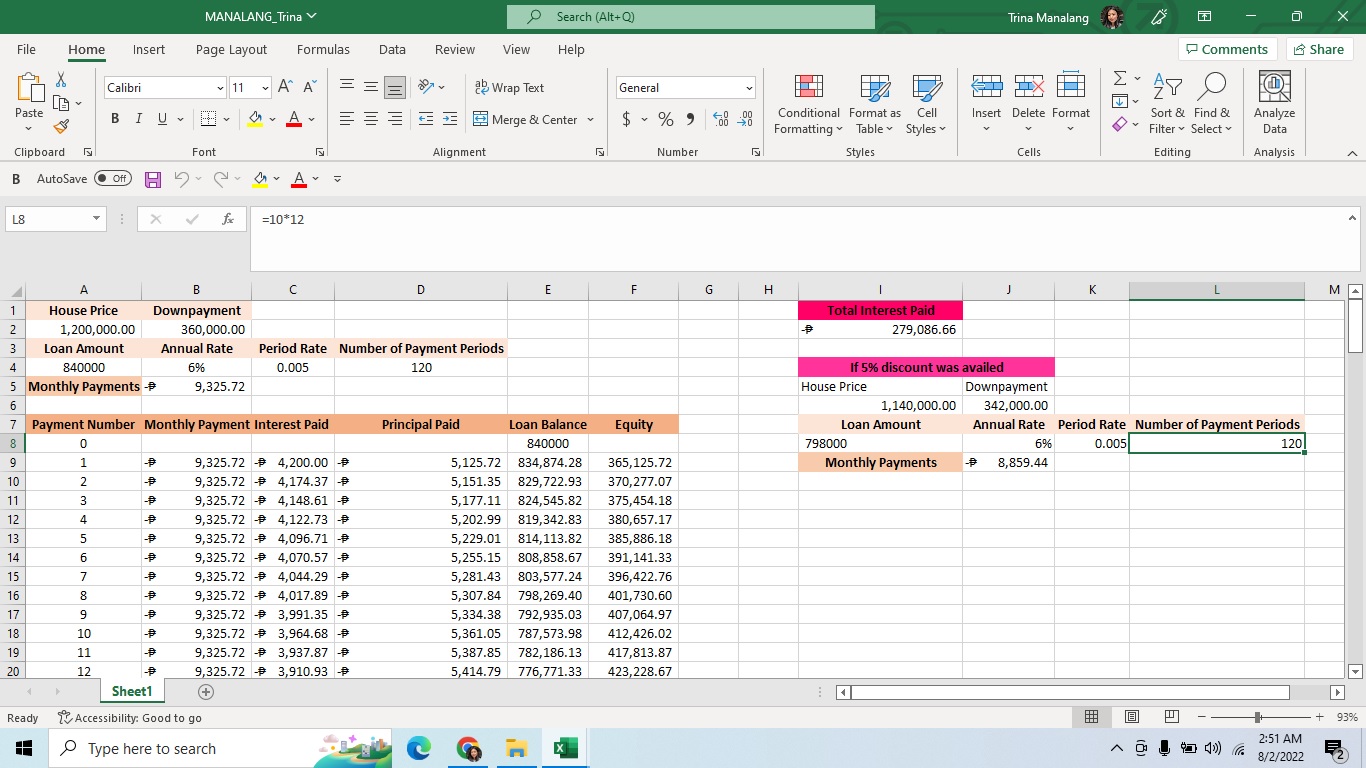Toggle Wrap Text option
The width and height of the screenshot is (1366, 768).
(x=509, y=88)
